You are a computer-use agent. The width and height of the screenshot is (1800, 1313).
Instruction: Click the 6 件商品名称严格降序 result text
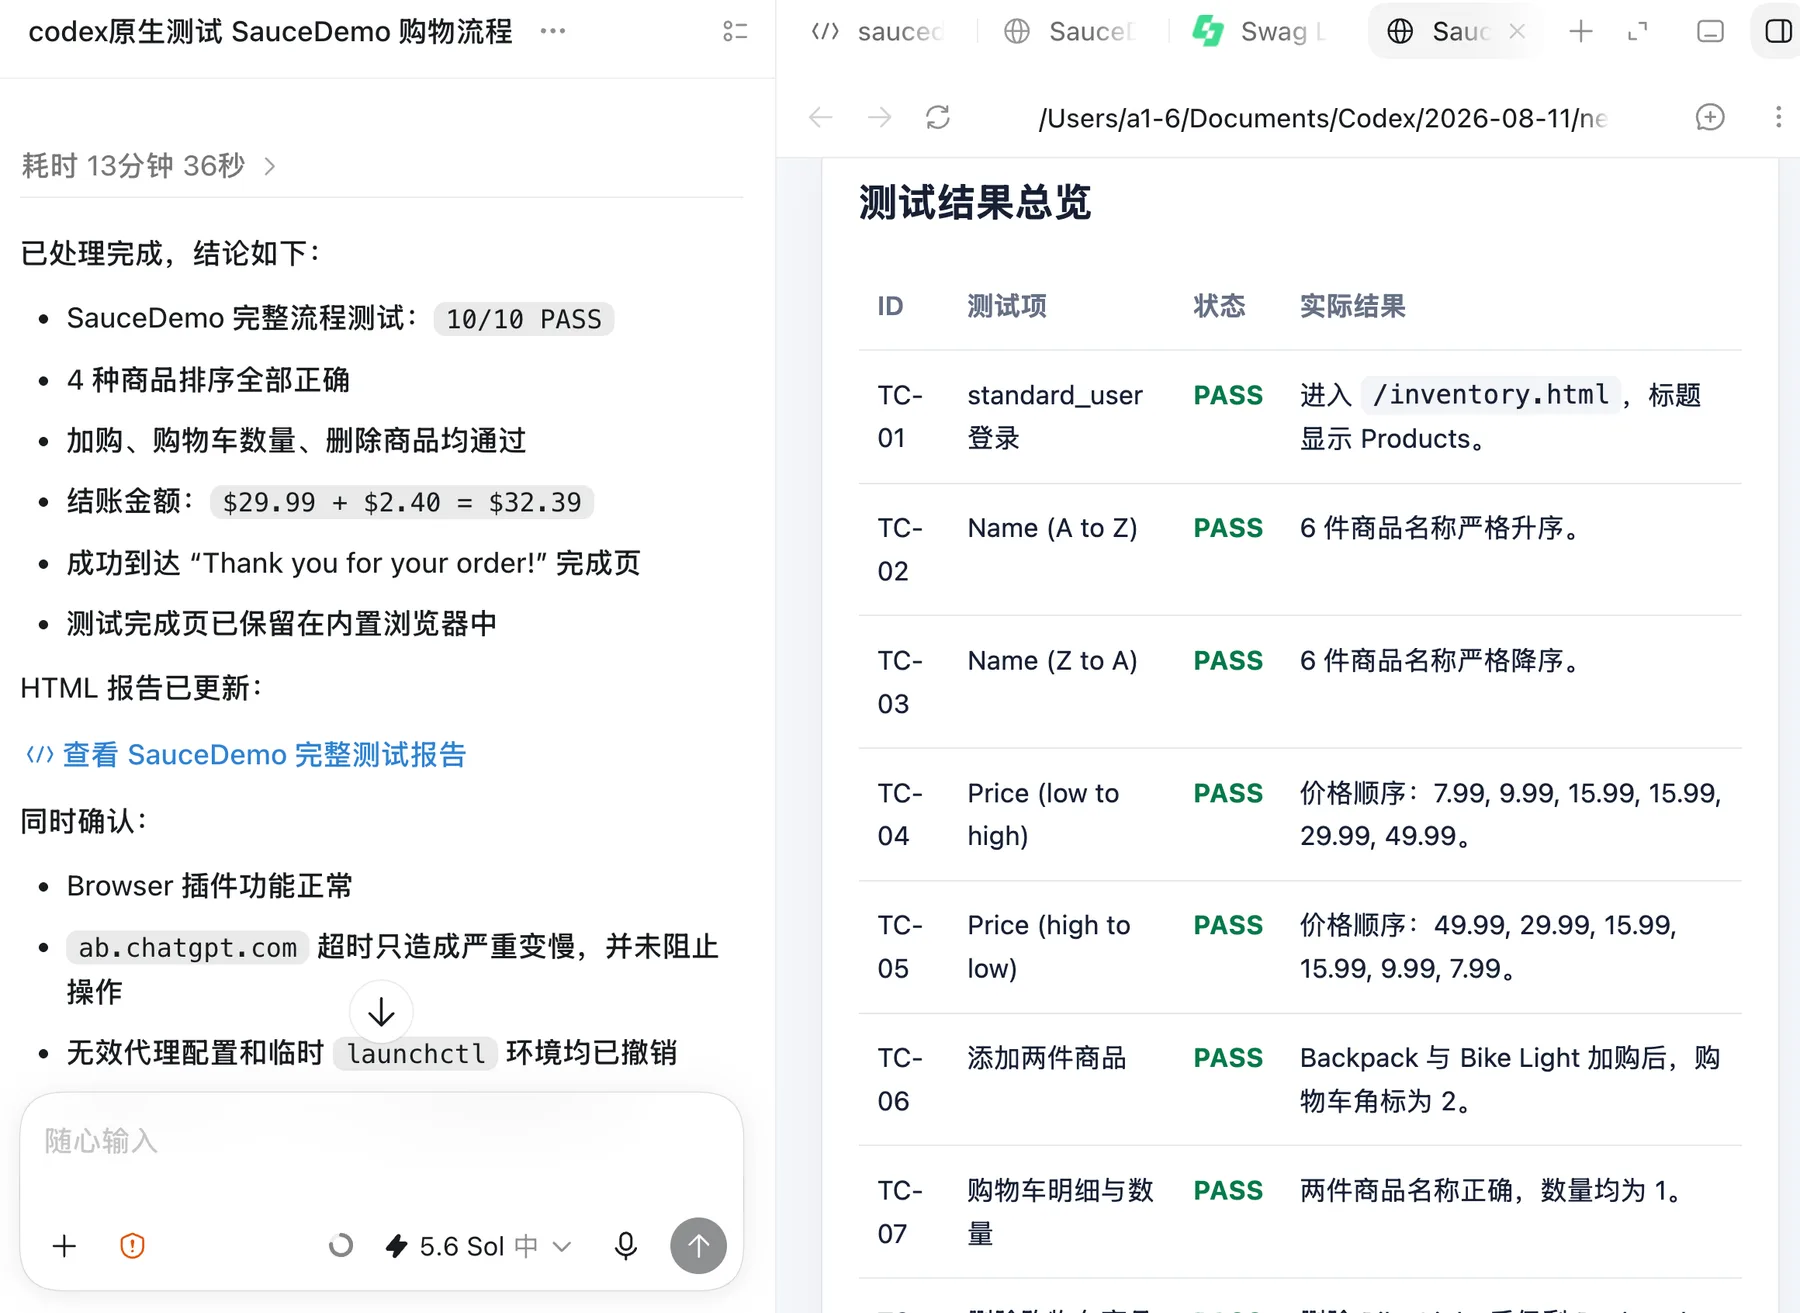tap(1439, 661)
